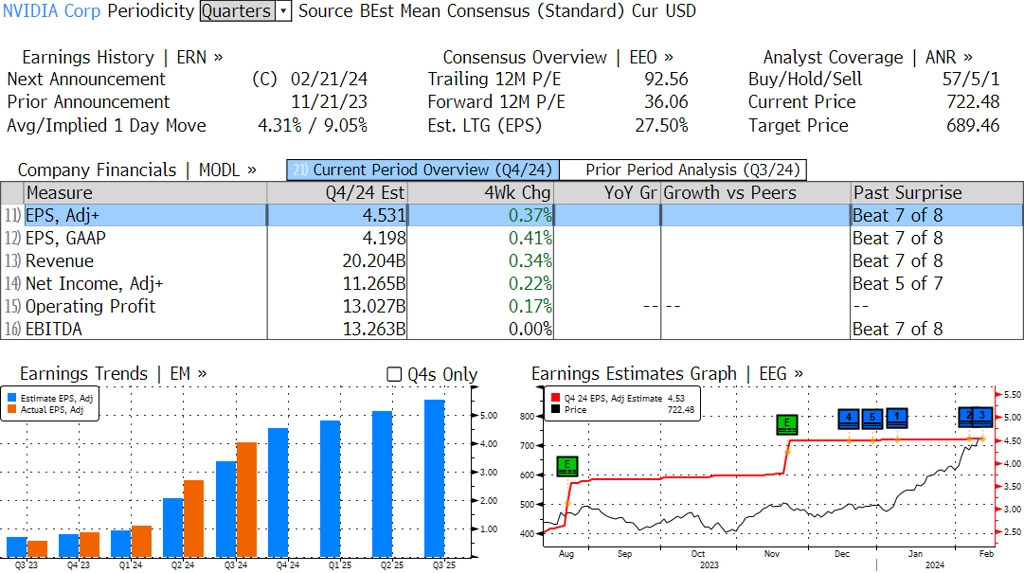Image resolution: width=1024 pixels, height=573 pixels.
Task: Click the blue Estimate EPS, Adj legend swatch
Action: point(12,398)
